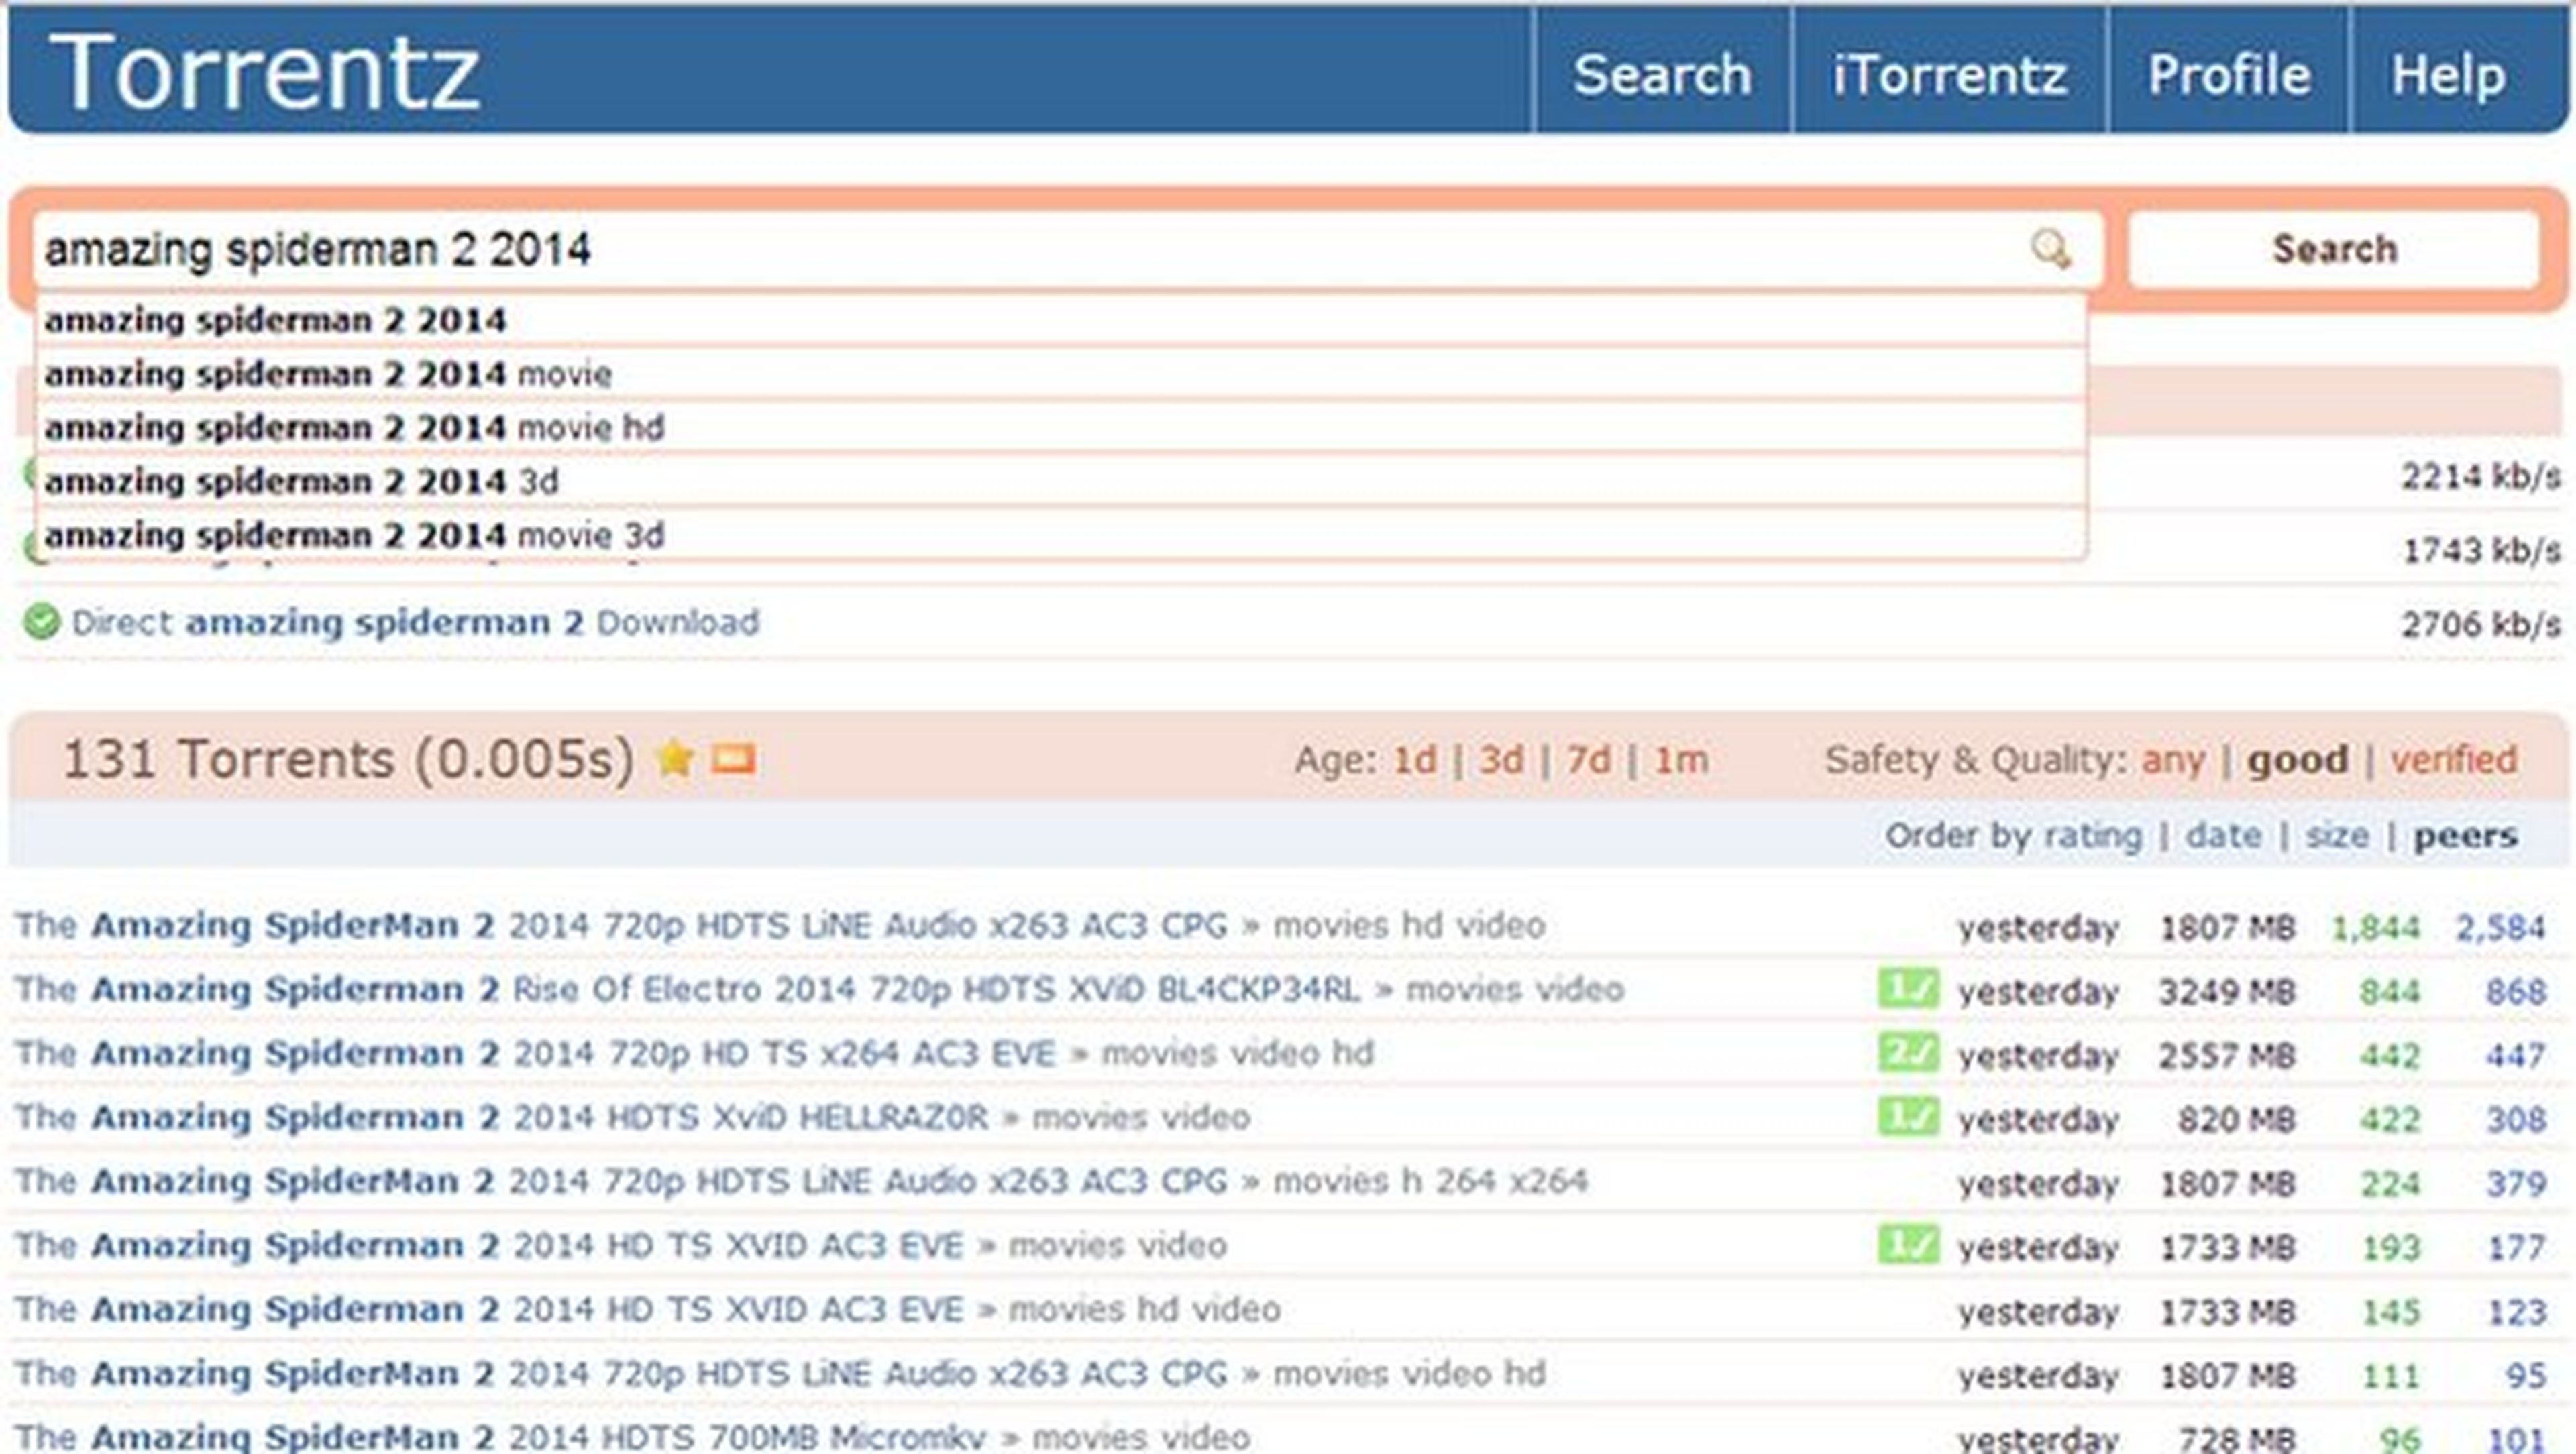This screenshot has width=2576, height=1454.
Task: Select suggestion 'amazing spiderman 2 2014 3d'
Action: 1061,482
